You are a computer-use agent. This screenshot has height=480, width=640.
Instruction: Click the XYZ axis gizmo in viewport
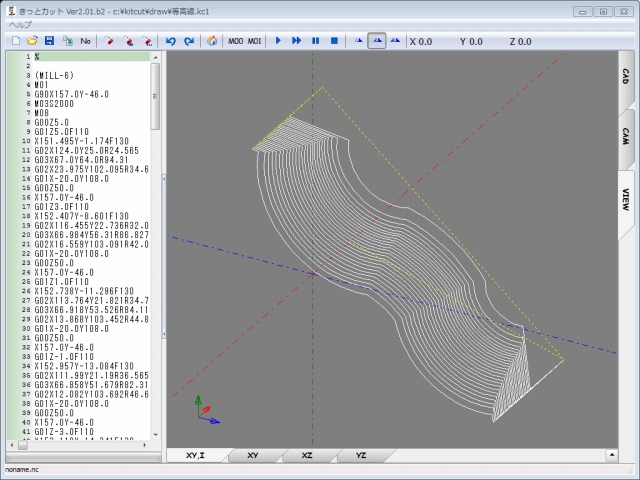pyautogui.click(x=207, y=411)
